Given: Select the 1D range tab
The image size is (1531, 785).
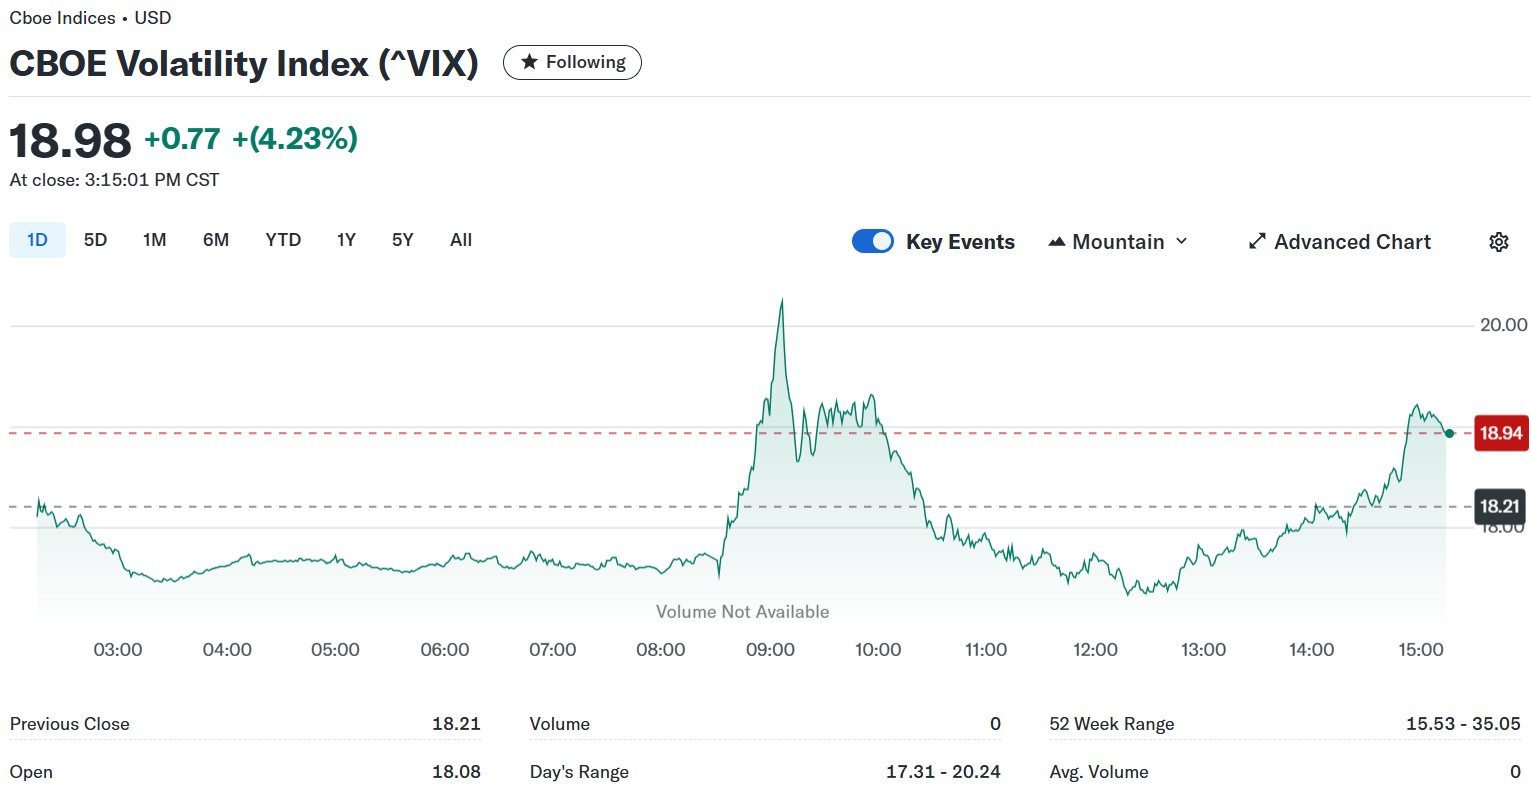Looking at the screenshot, I should tap(37, 240).
